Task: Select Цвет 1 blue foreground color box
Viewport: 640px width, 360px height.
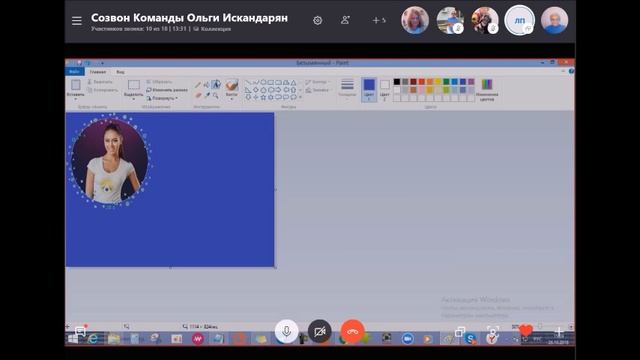Action: coord(369,89)
